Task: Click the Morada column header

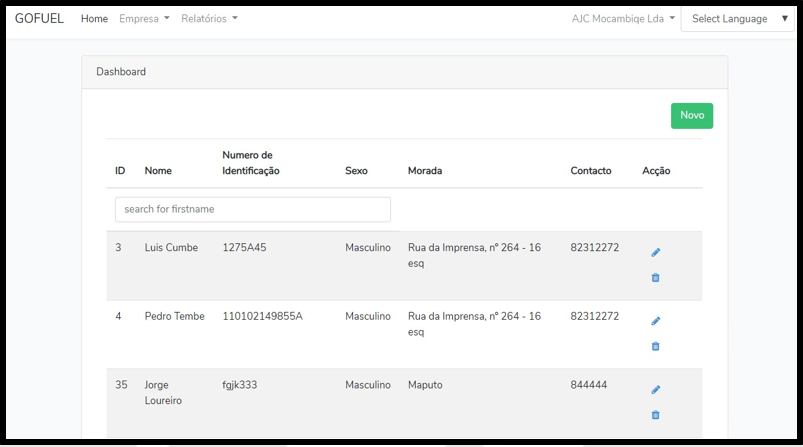Action: pyautogui.click(x=425, y=171)
